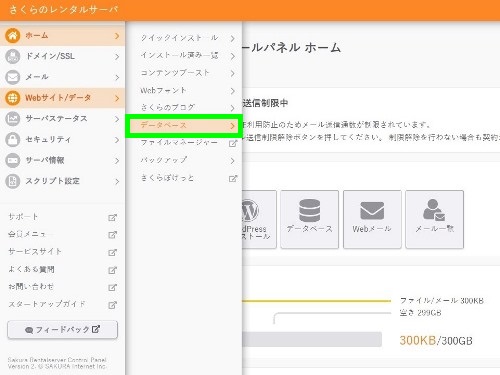Click external-link icon beside さくらぽけっと
Screen dimensions: 500x375
pos(233,178)
